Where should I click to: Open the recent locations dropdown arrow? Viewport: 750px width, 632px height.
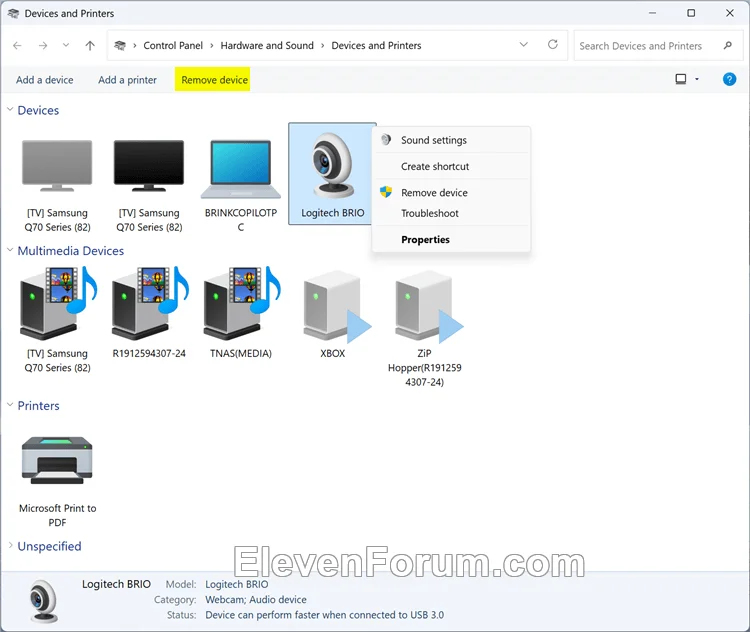point(66,45)
